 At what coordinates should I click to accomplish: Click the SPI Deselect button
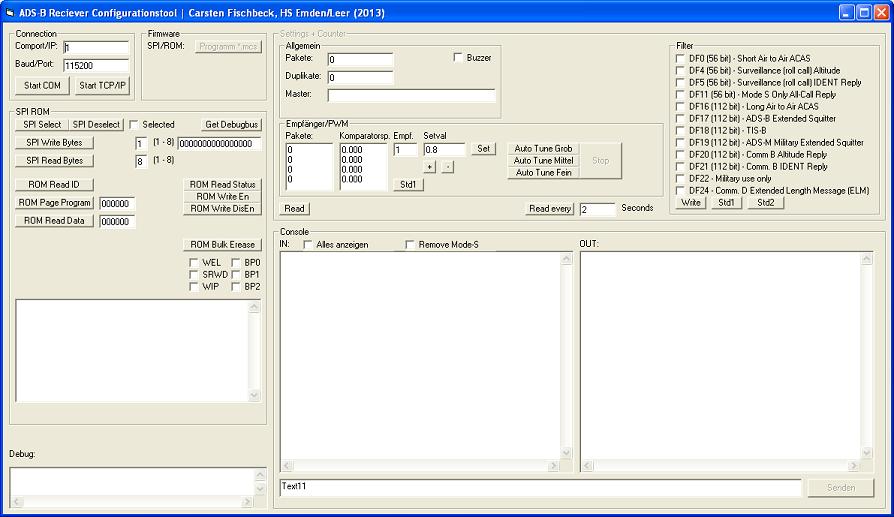click(96, 124)
